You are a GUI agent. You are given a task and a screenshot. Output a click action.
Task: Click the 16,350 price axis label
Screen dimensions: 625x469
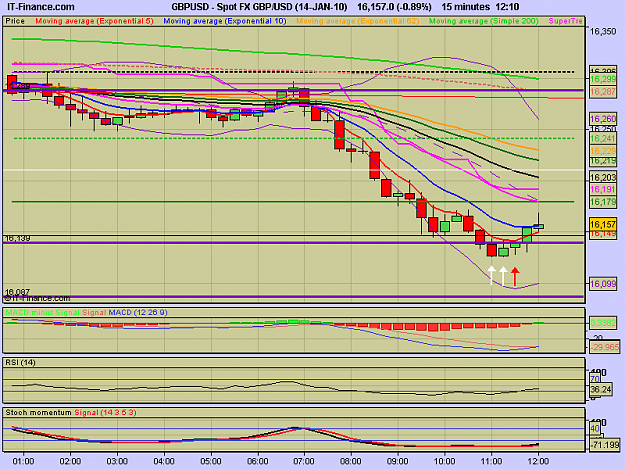pyautogui.click(x=603, y=31)
